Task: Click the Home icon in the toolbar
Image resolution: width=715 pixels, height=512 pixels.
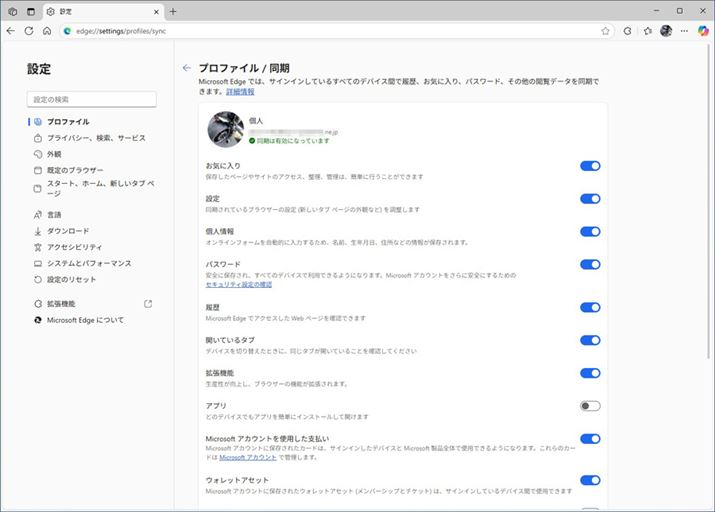Action: click(x=47, y=31)
